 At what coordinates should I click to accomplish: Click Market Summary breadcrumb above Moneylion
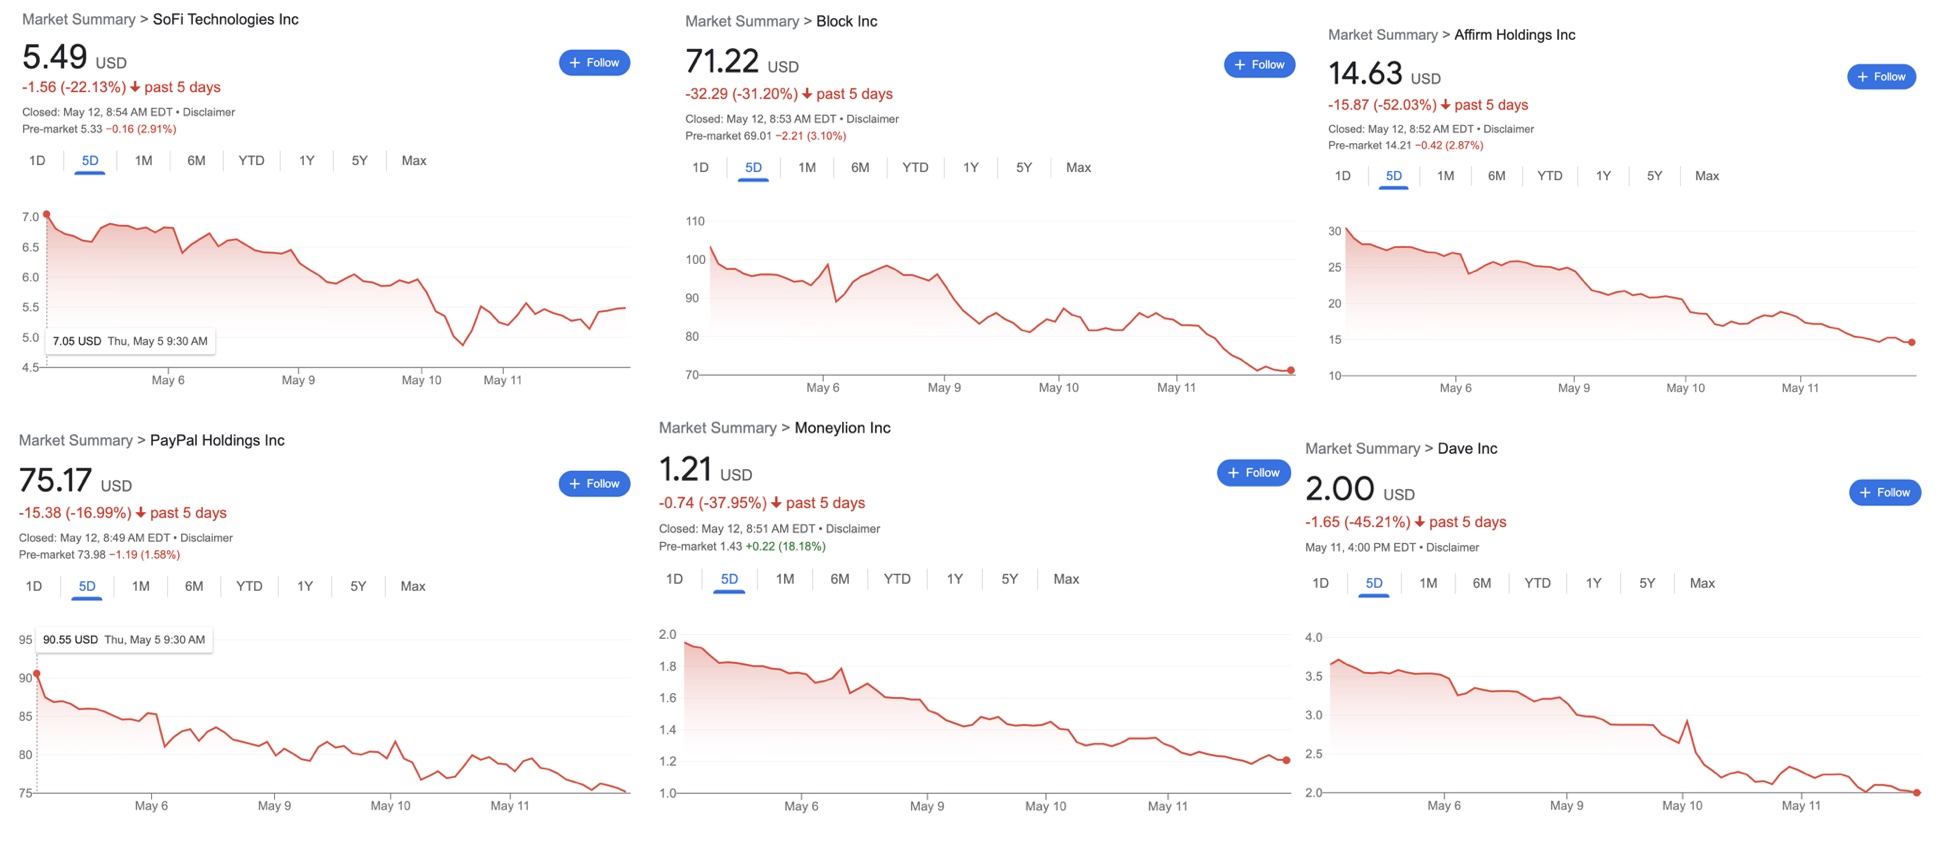point(716,428)
